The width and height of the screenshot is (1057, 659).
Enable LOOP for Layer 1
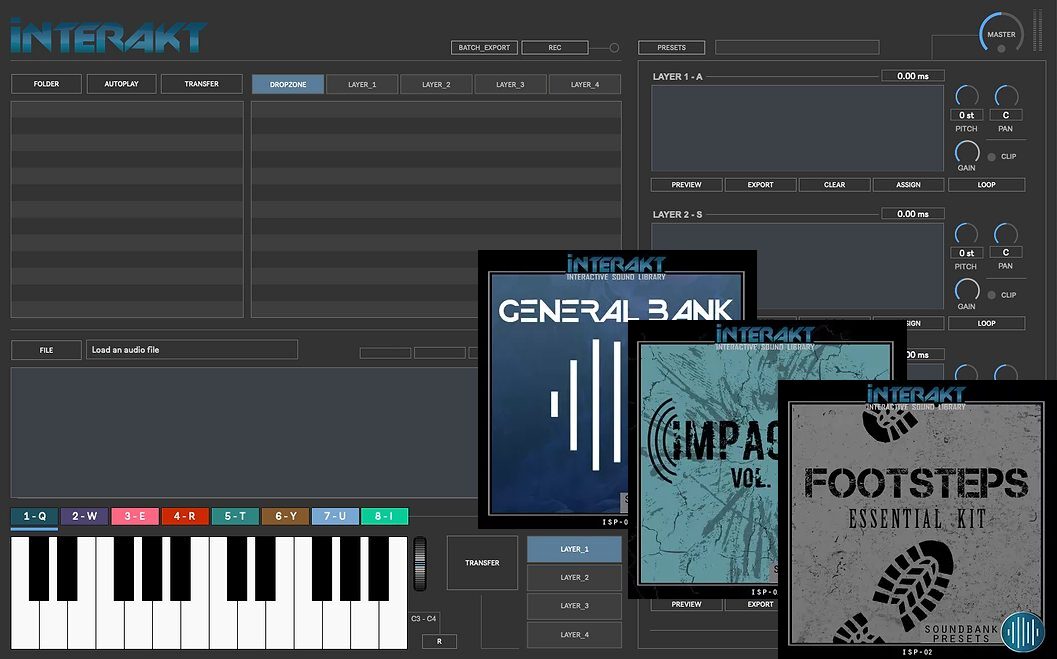pos(988,184)
